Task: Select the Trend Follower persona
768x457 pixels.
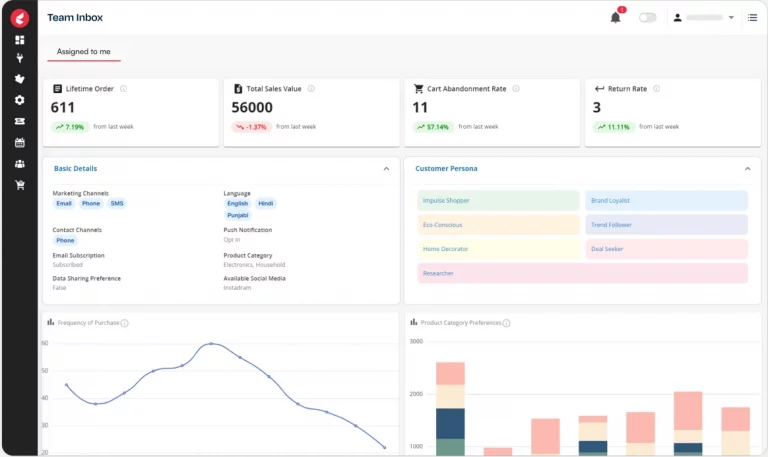Action: [x=667, y=225]
